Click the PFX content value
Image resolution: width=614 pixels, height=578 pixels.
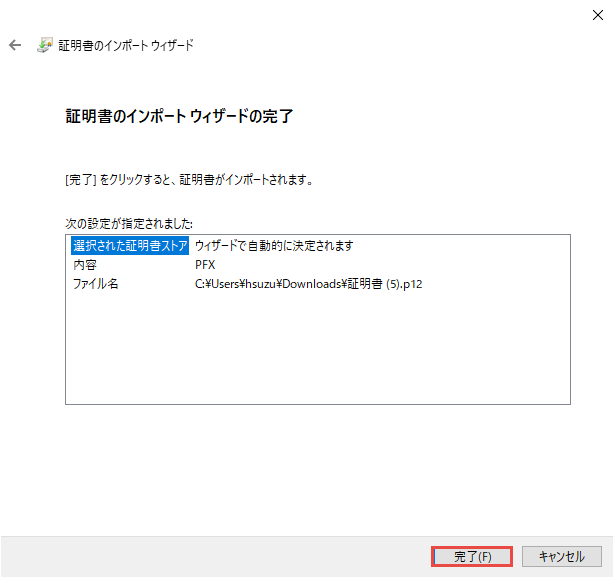pos(205,265)
